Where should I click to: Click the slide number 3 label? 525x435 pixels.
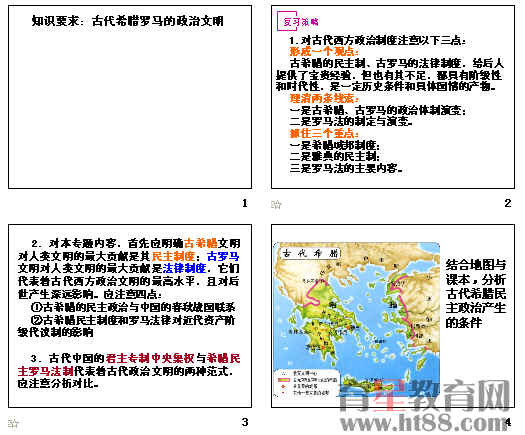(x=245, y=422)
